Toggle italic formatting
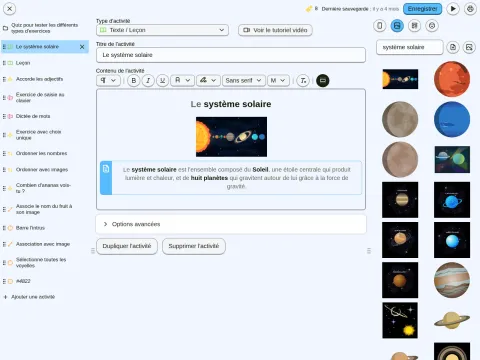The image size is (480, 360). 148,80
